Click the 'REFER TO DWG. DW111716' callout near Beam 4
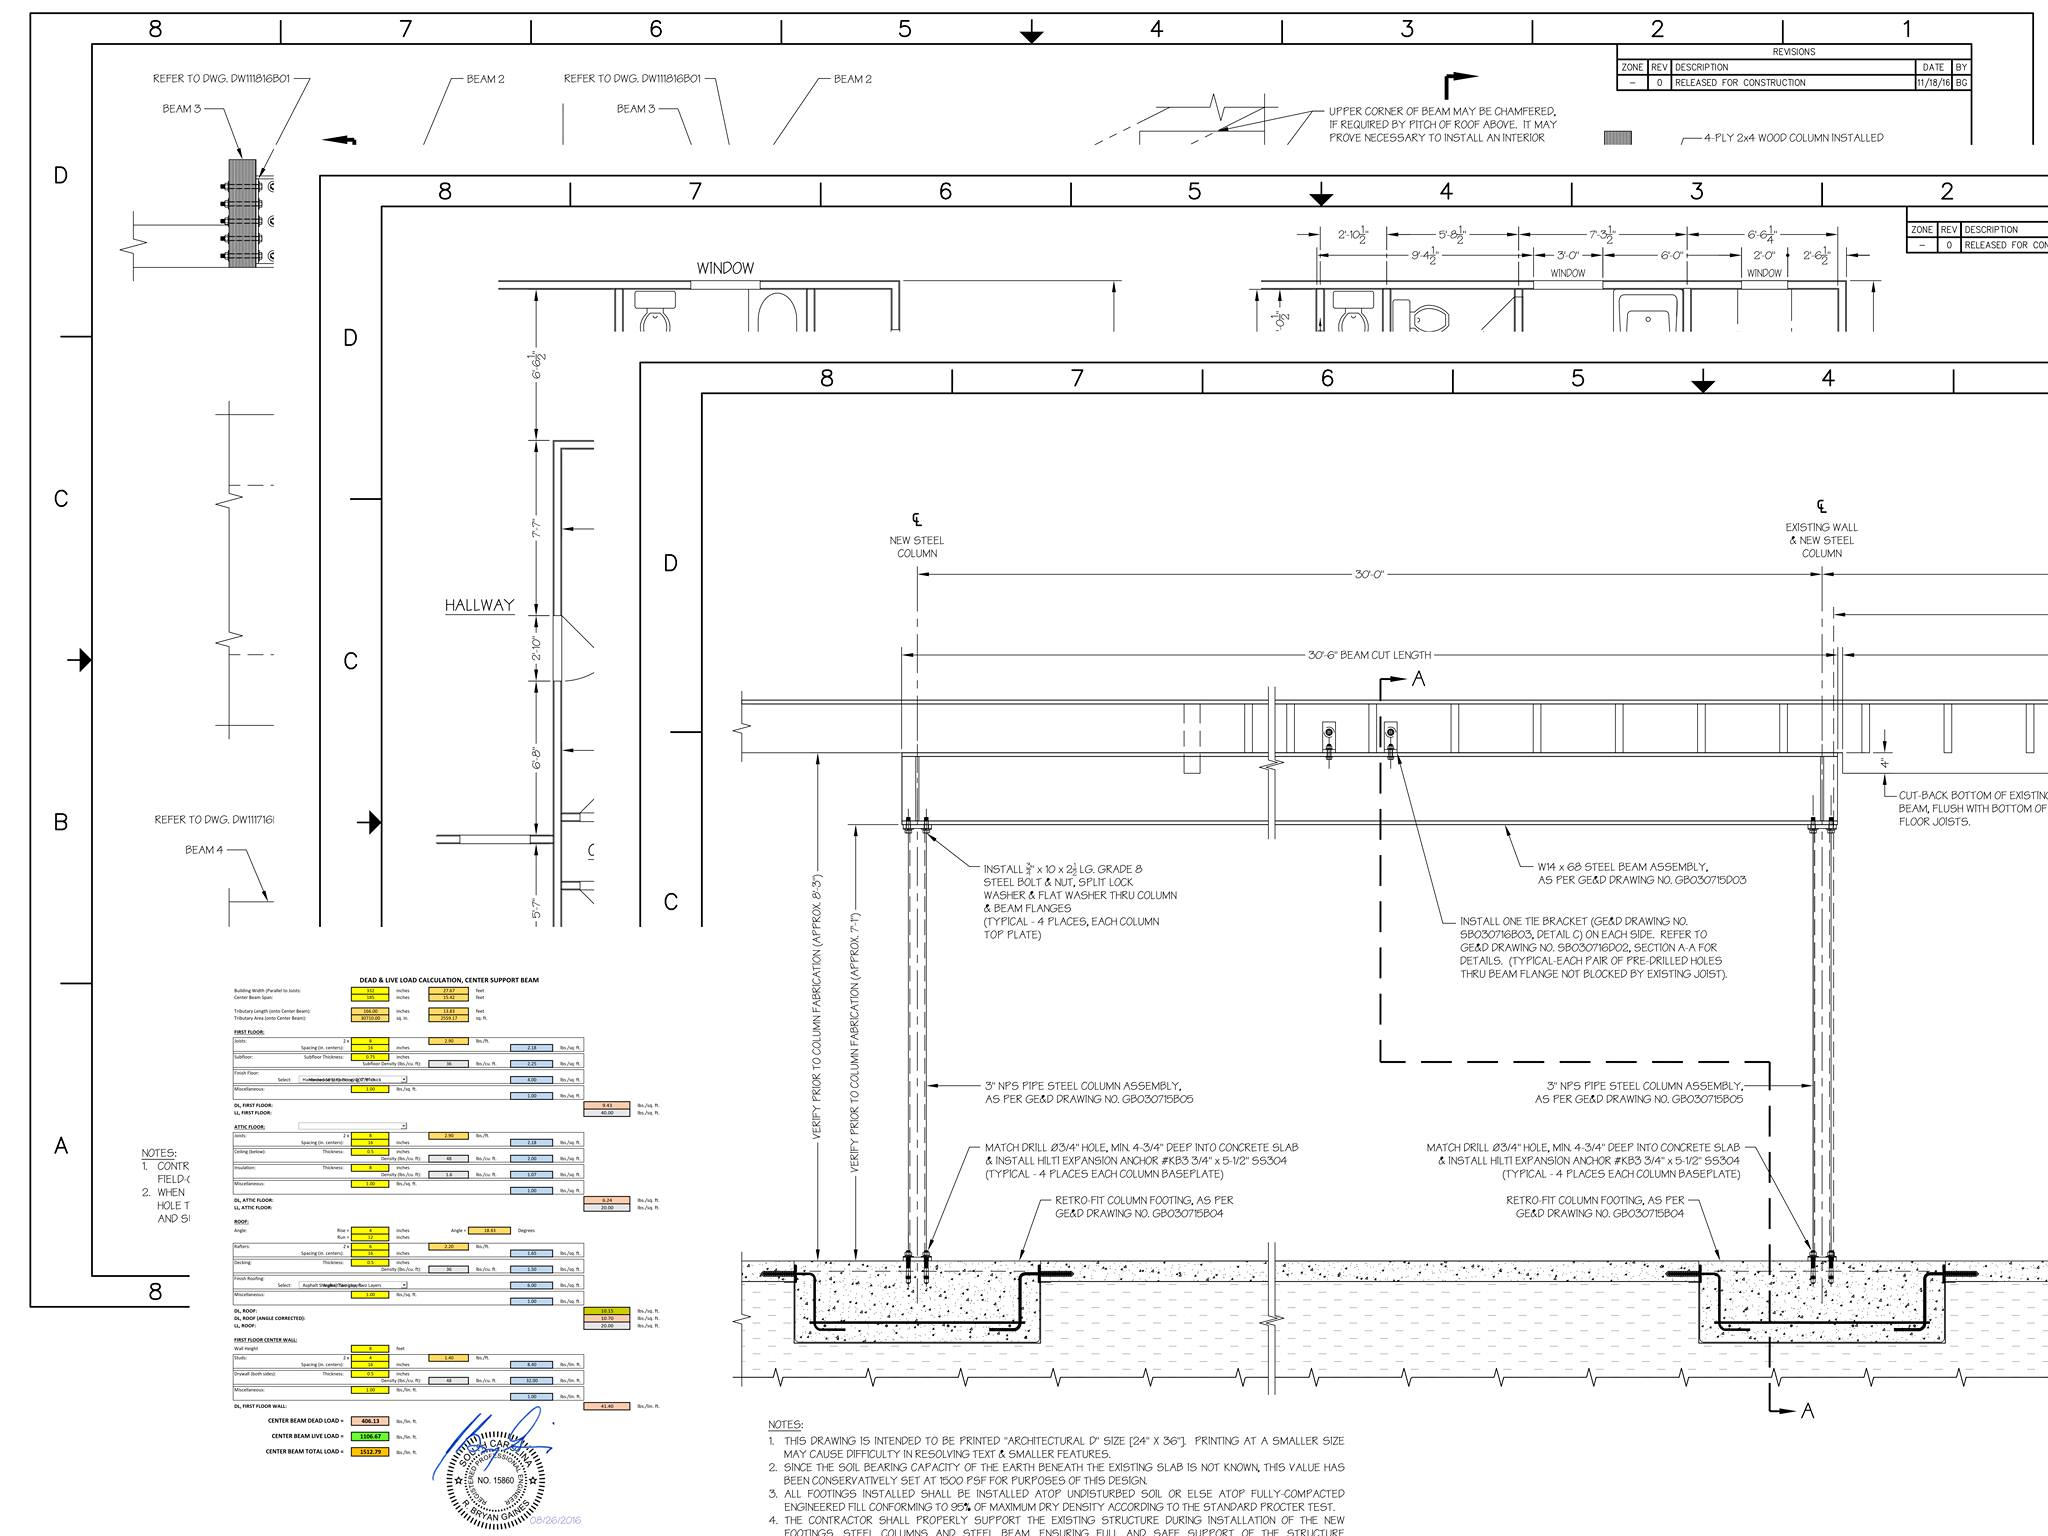 (214, 820)
